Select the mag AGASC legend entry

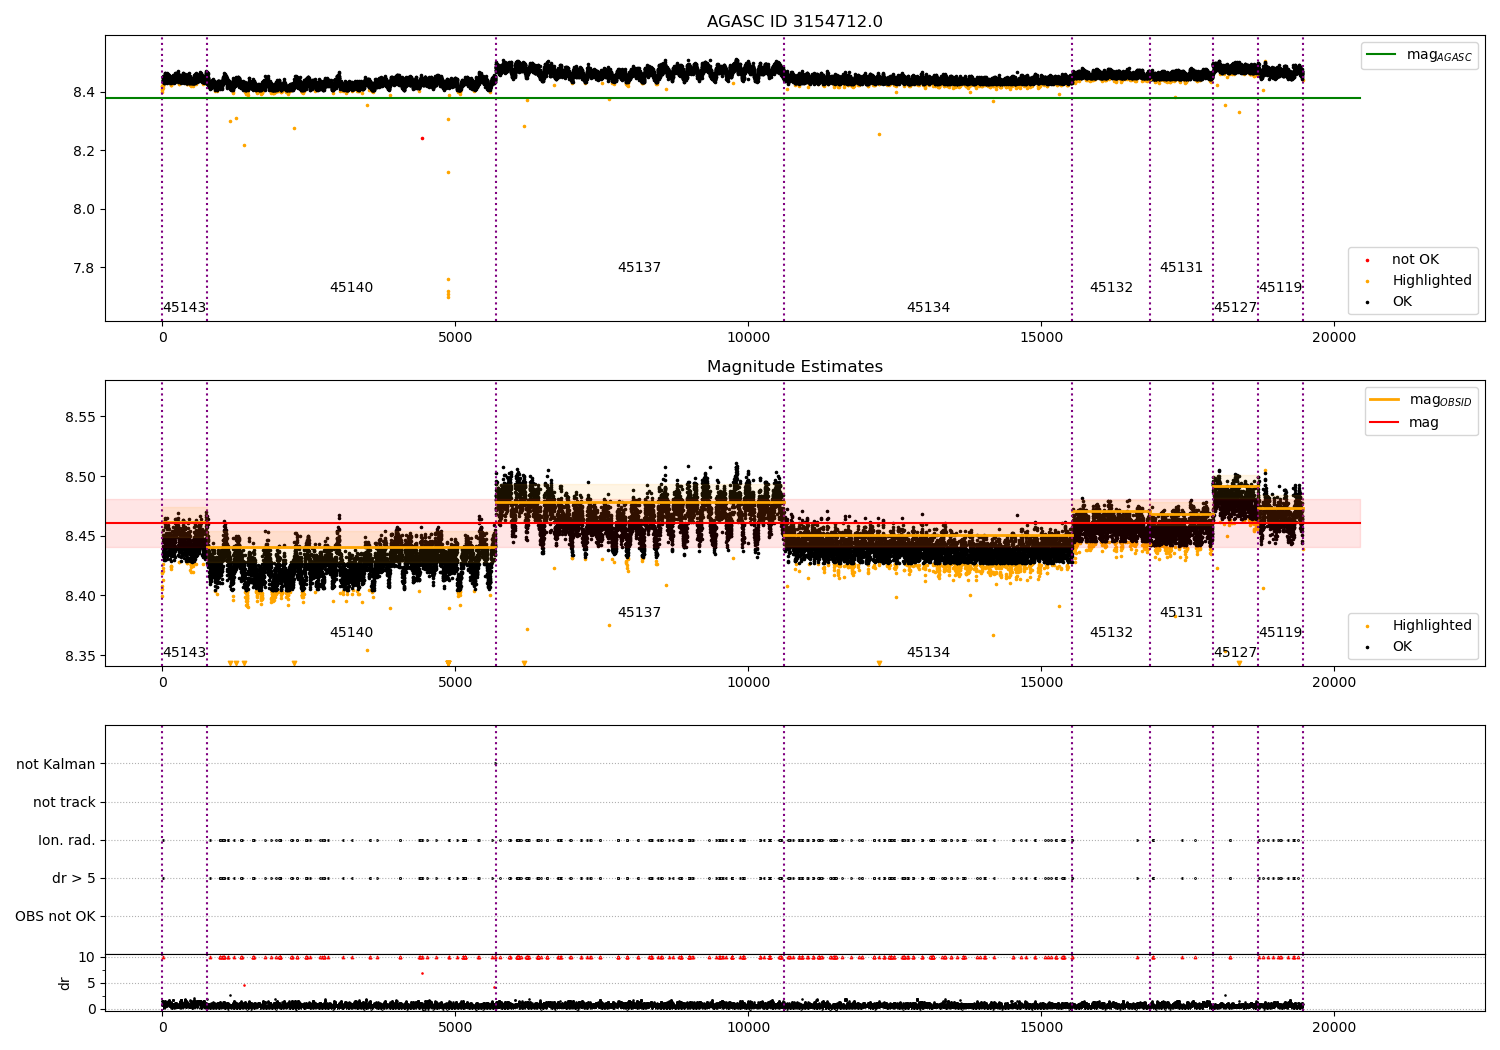(1419, 56)
